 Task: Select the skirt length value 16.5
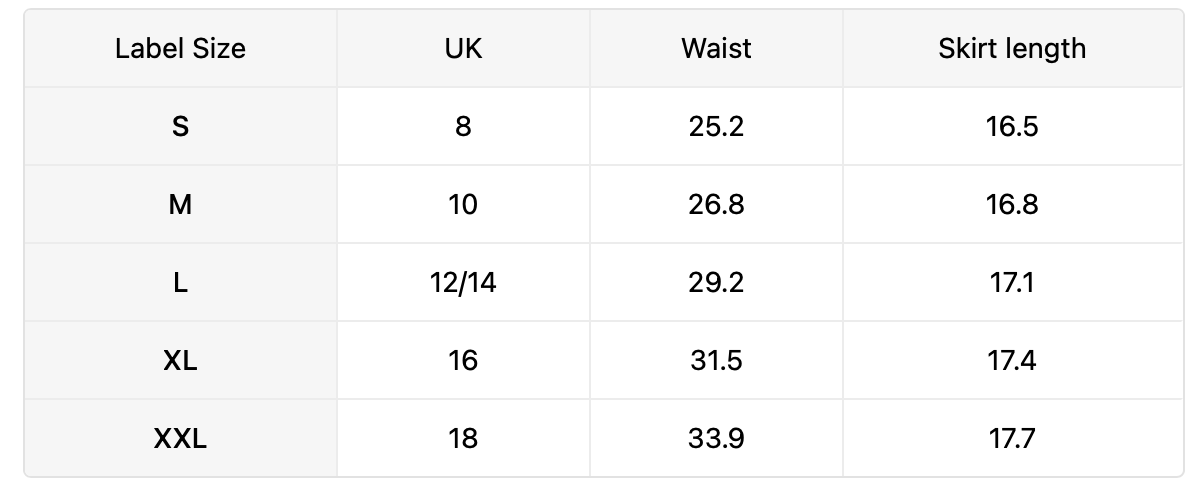coord(1012,126)
